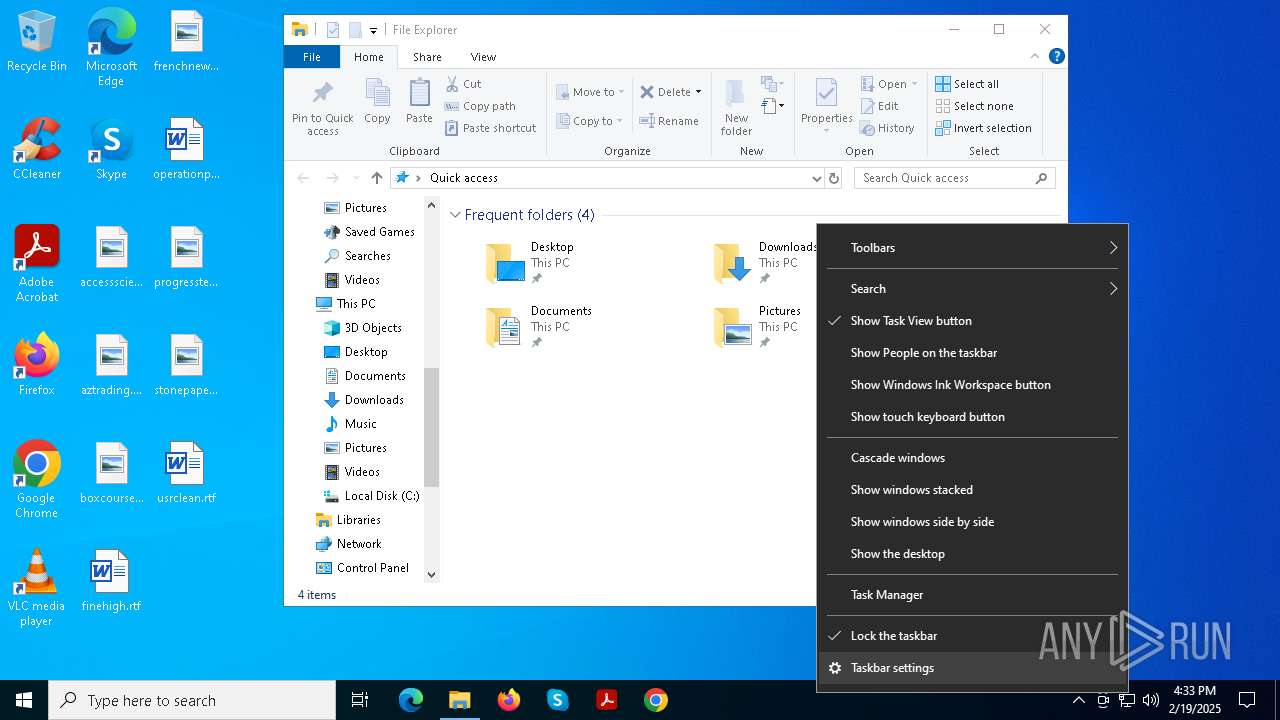Open Taskbar settings menu item

click(x=972, y=668)
